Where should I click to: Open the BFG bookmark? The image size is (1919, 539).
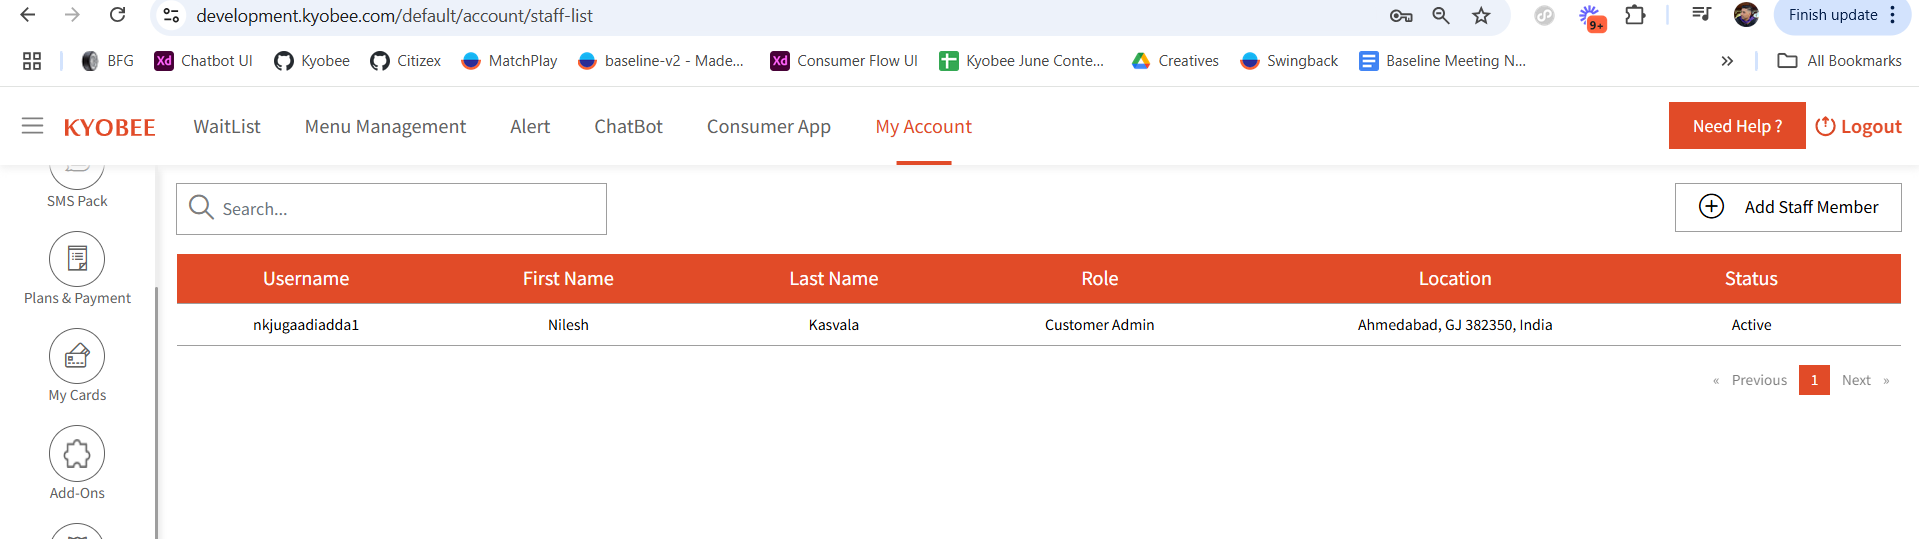click(107, 61)
